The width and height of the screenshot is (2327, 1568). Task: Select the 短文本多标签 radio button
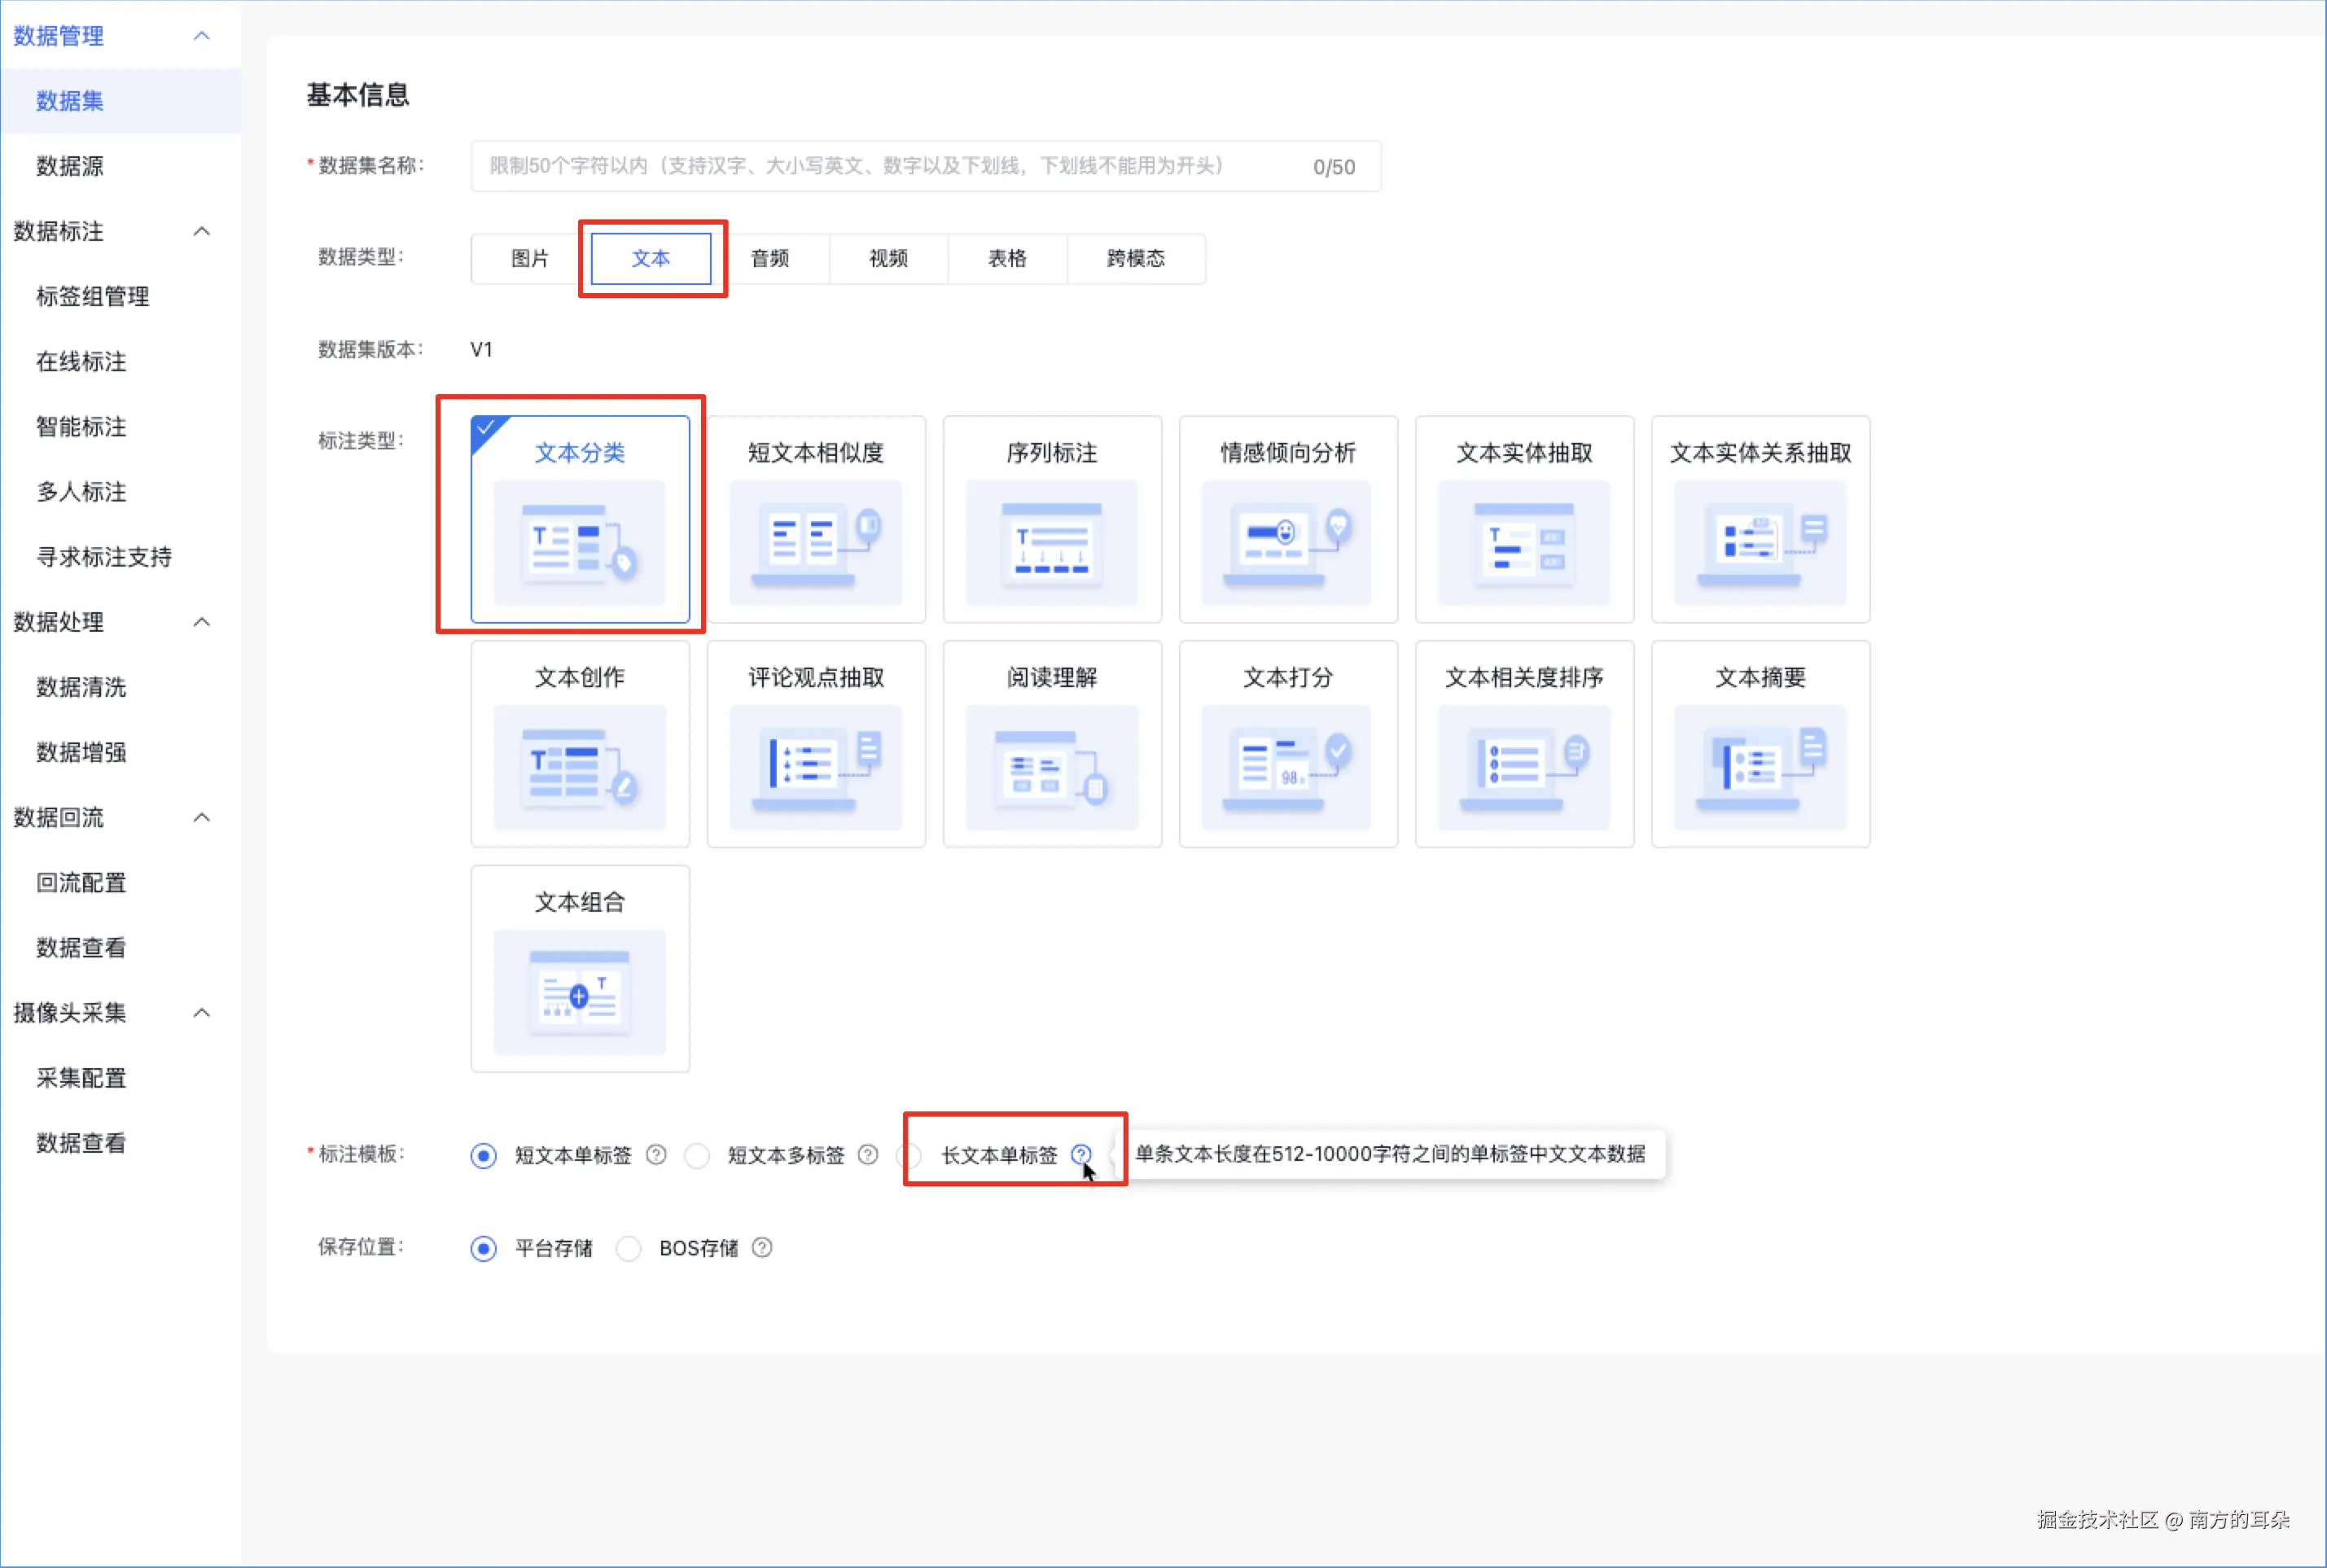tap(697, 1156)
